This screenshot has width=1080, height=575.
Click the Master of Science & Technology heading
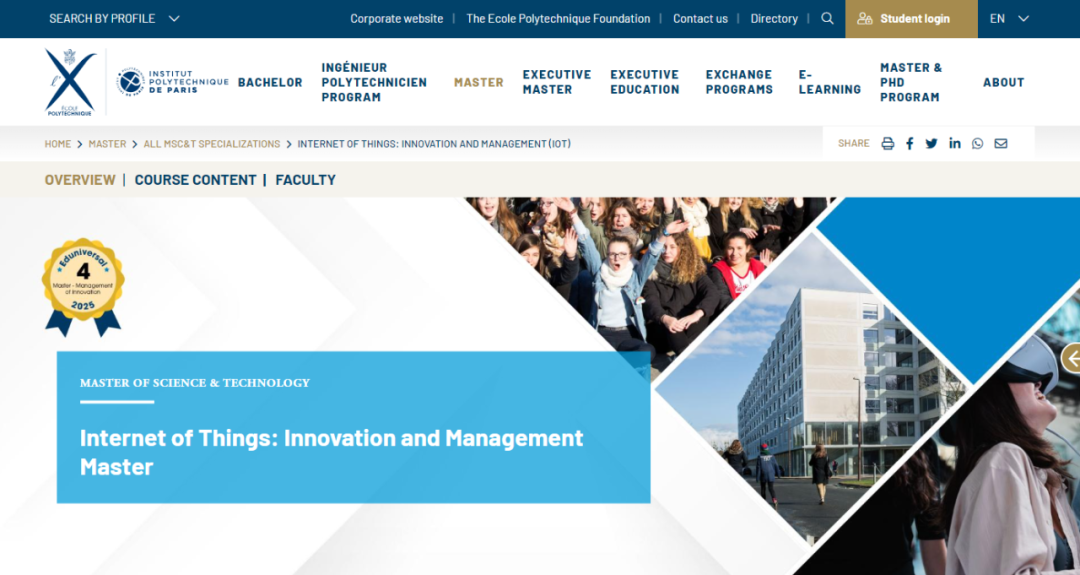pyautogui.click(x=195, y=383)
